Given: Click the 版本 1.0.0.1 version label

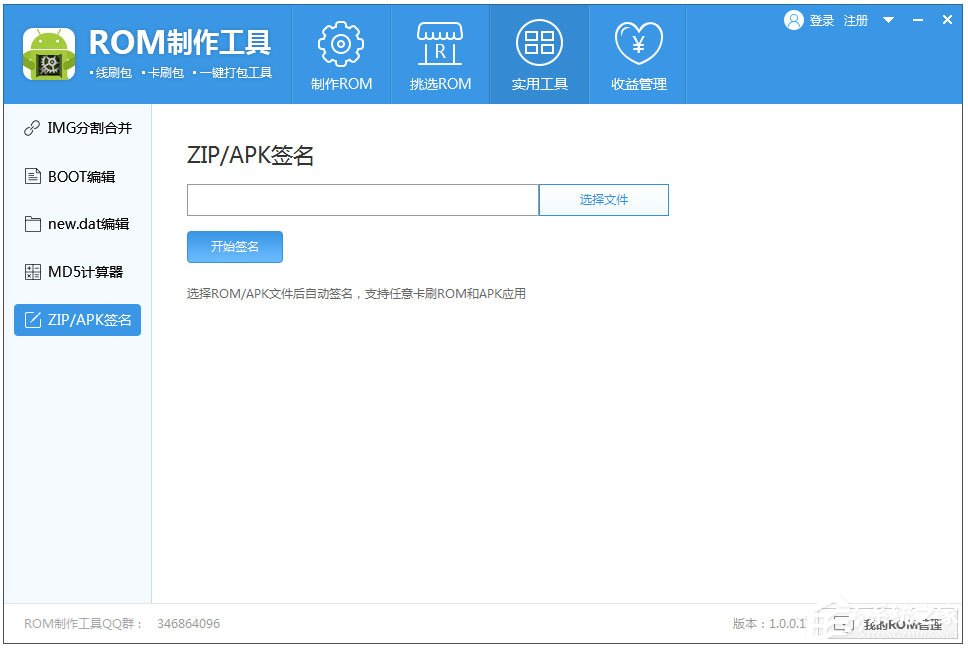Looking at the screenshot, I should 769,623.
